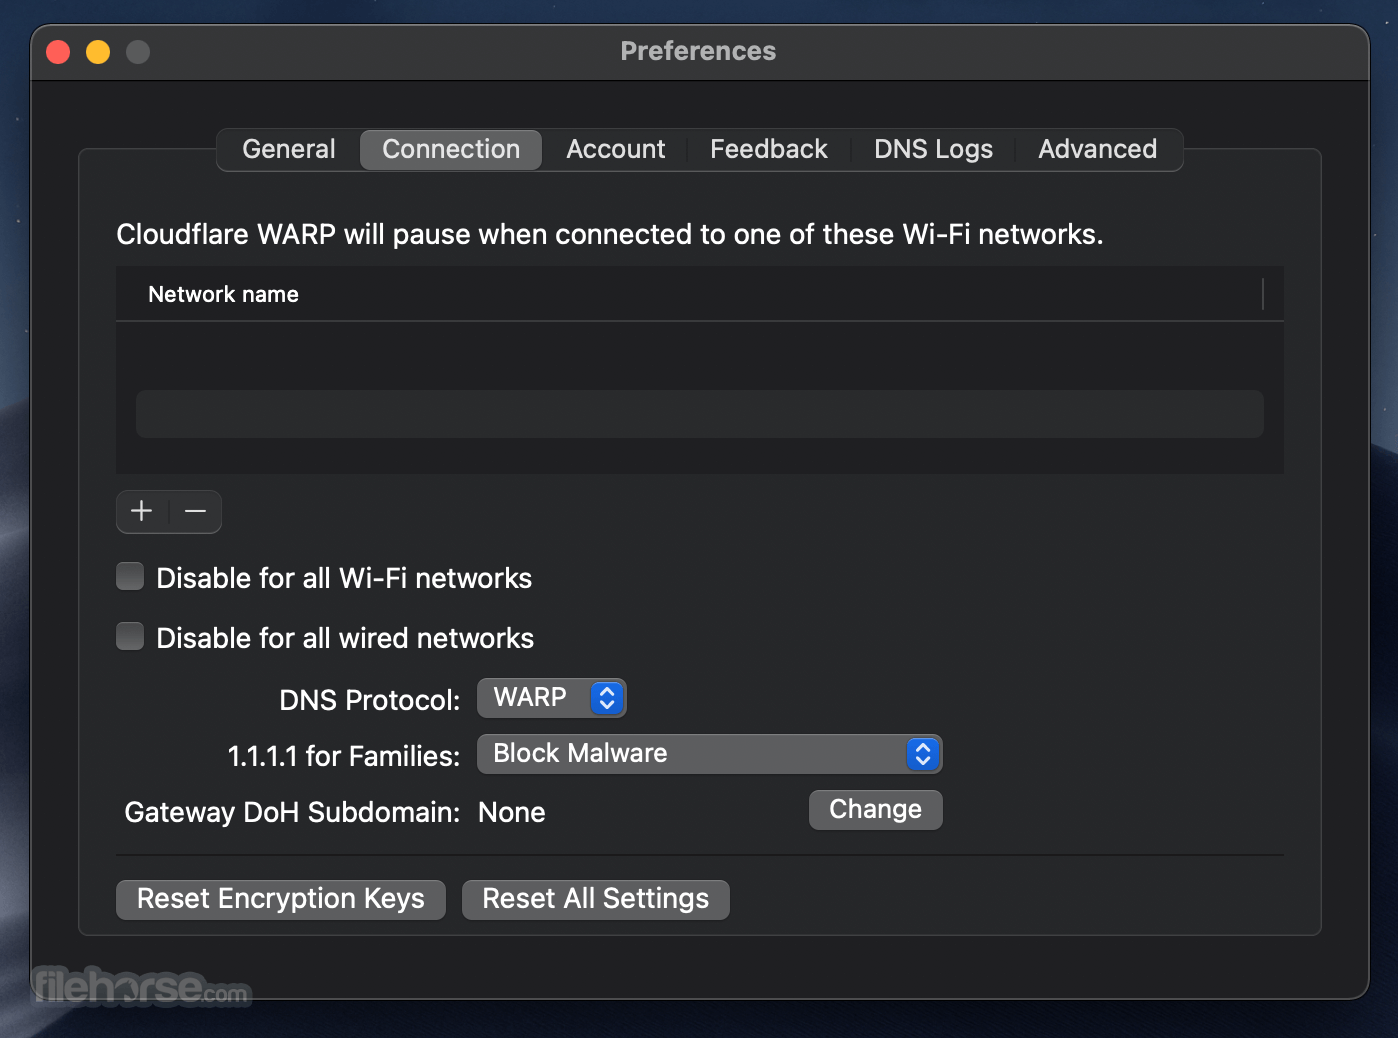Click the Gateway DoH Subdomain value None
The height and width of the screenshot is (1038, 1398).
point(512,812)
